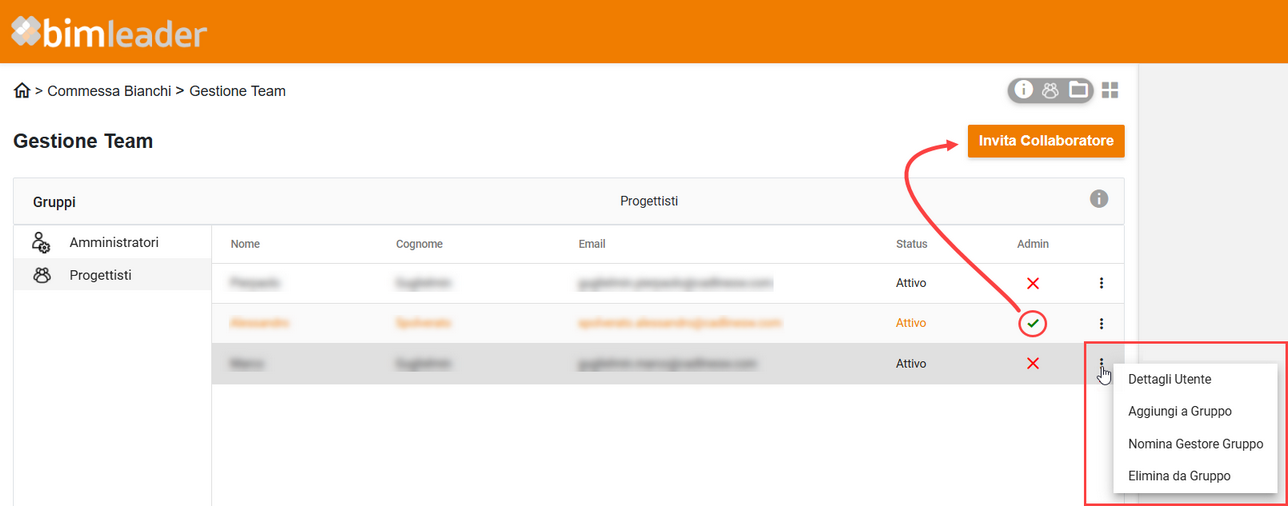Screen dimensions: 1288x506
Task: Open the team members view icon
Action: click(x=1050, y=90)
